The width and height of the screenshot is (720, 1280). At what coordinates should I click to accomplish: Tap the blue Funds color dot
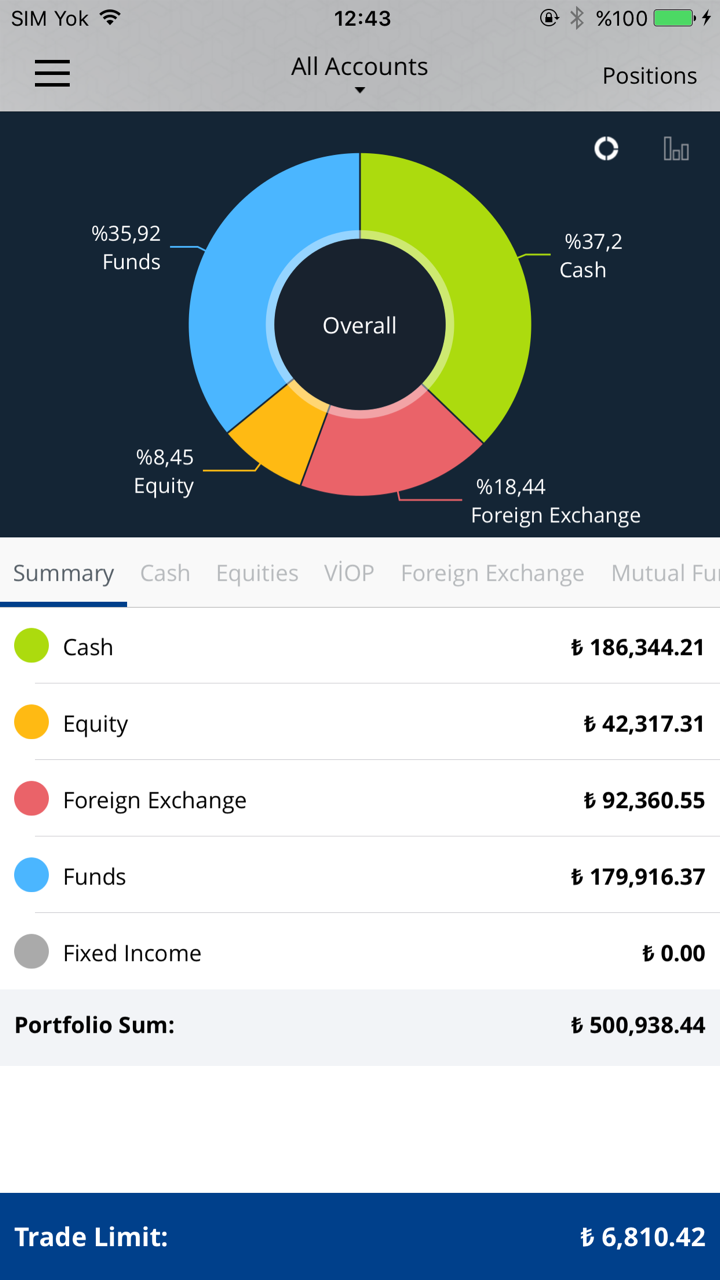pyautogui.click(x=32, y=875)
